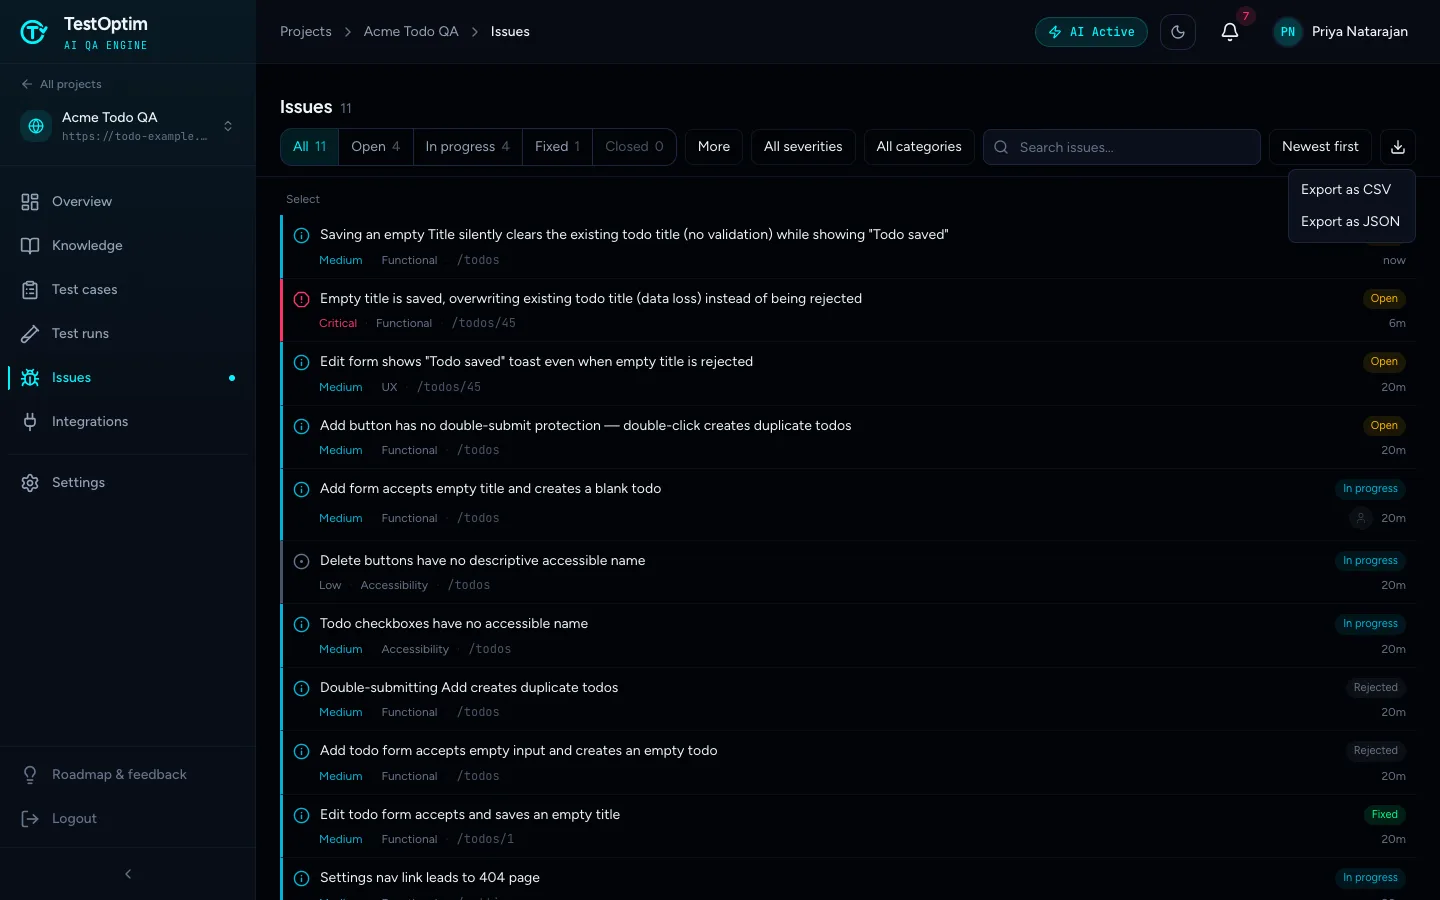The height and width of the screenshot is (900, 1440).
Task: Open Overview from the sidebar
Action: tap(128, 202)
